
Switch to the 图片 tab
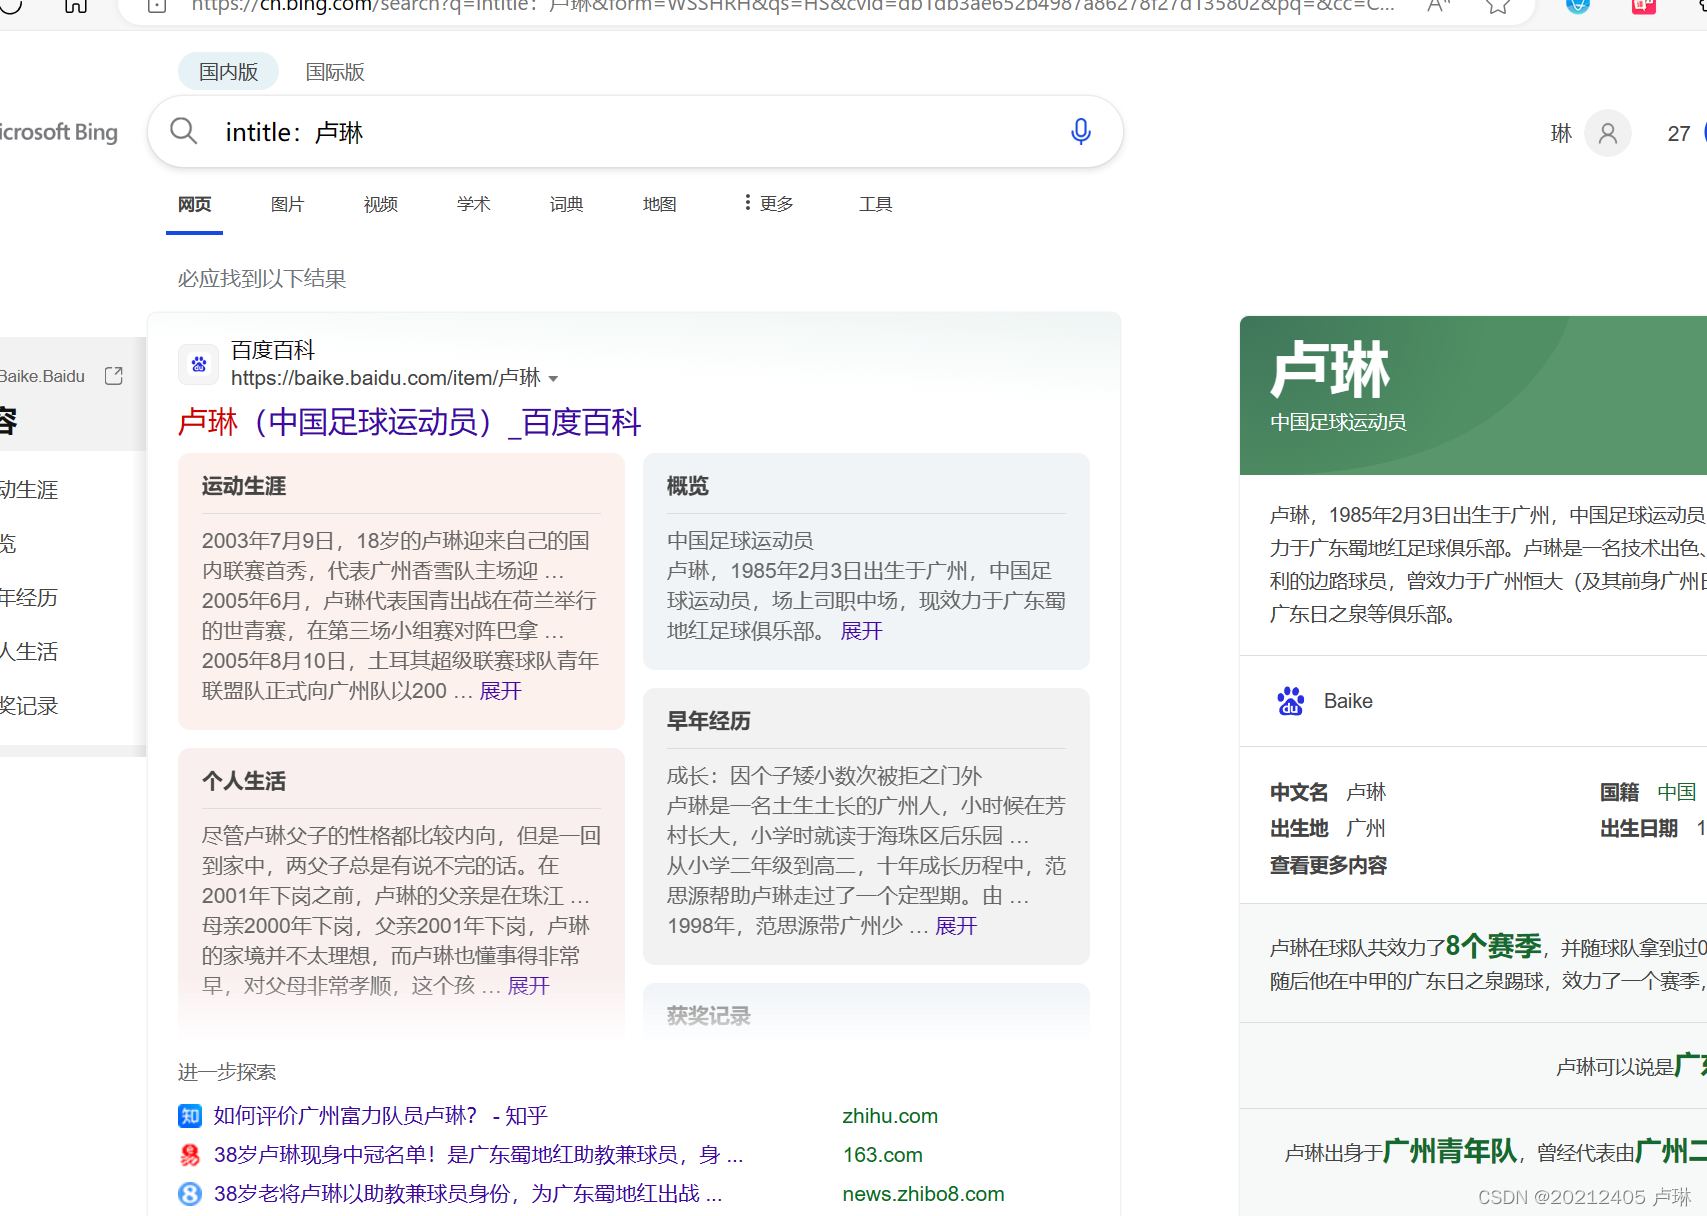(287, 204)
